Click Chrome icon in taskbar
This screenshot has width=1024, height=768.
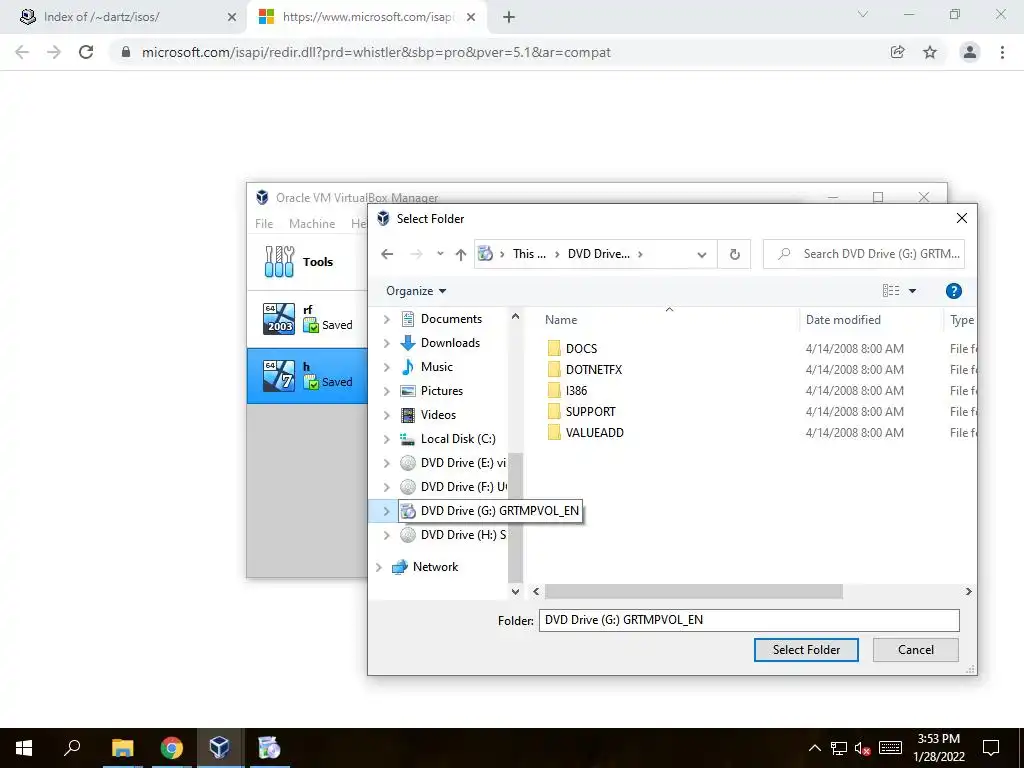(x=172, y=748)
